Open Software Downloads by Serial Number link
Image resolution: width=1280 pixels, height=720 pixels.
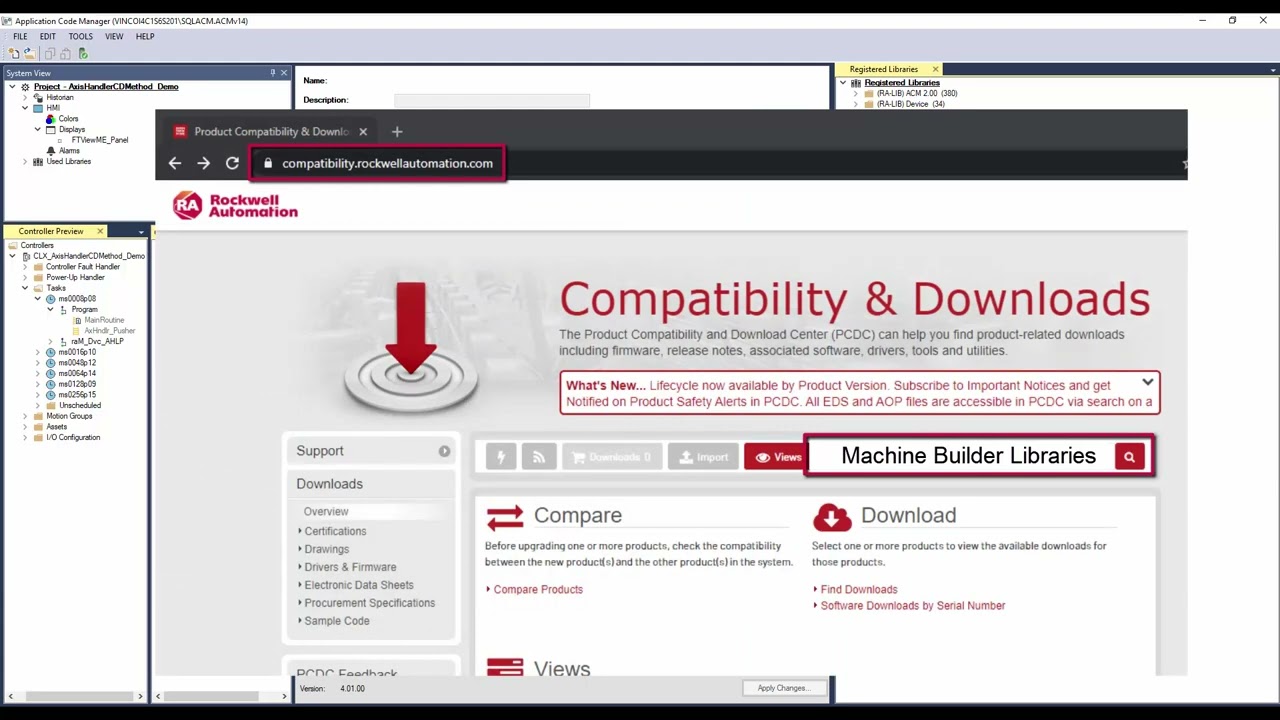pos(913,605)
